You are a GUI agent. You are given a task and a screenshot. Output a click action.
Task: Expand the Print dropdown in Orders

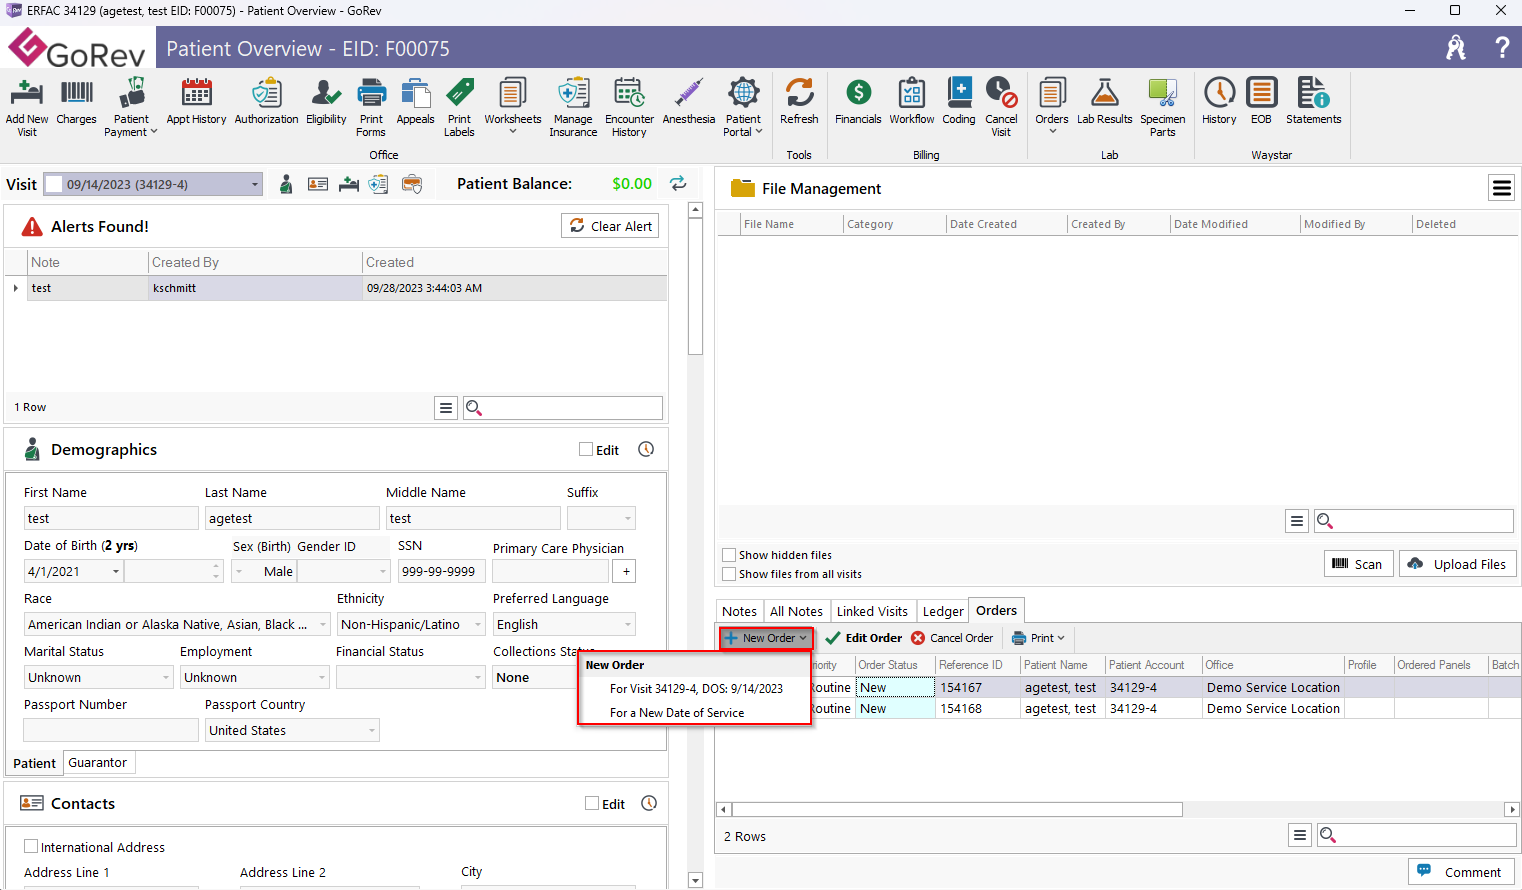(x=1061, y=638)
